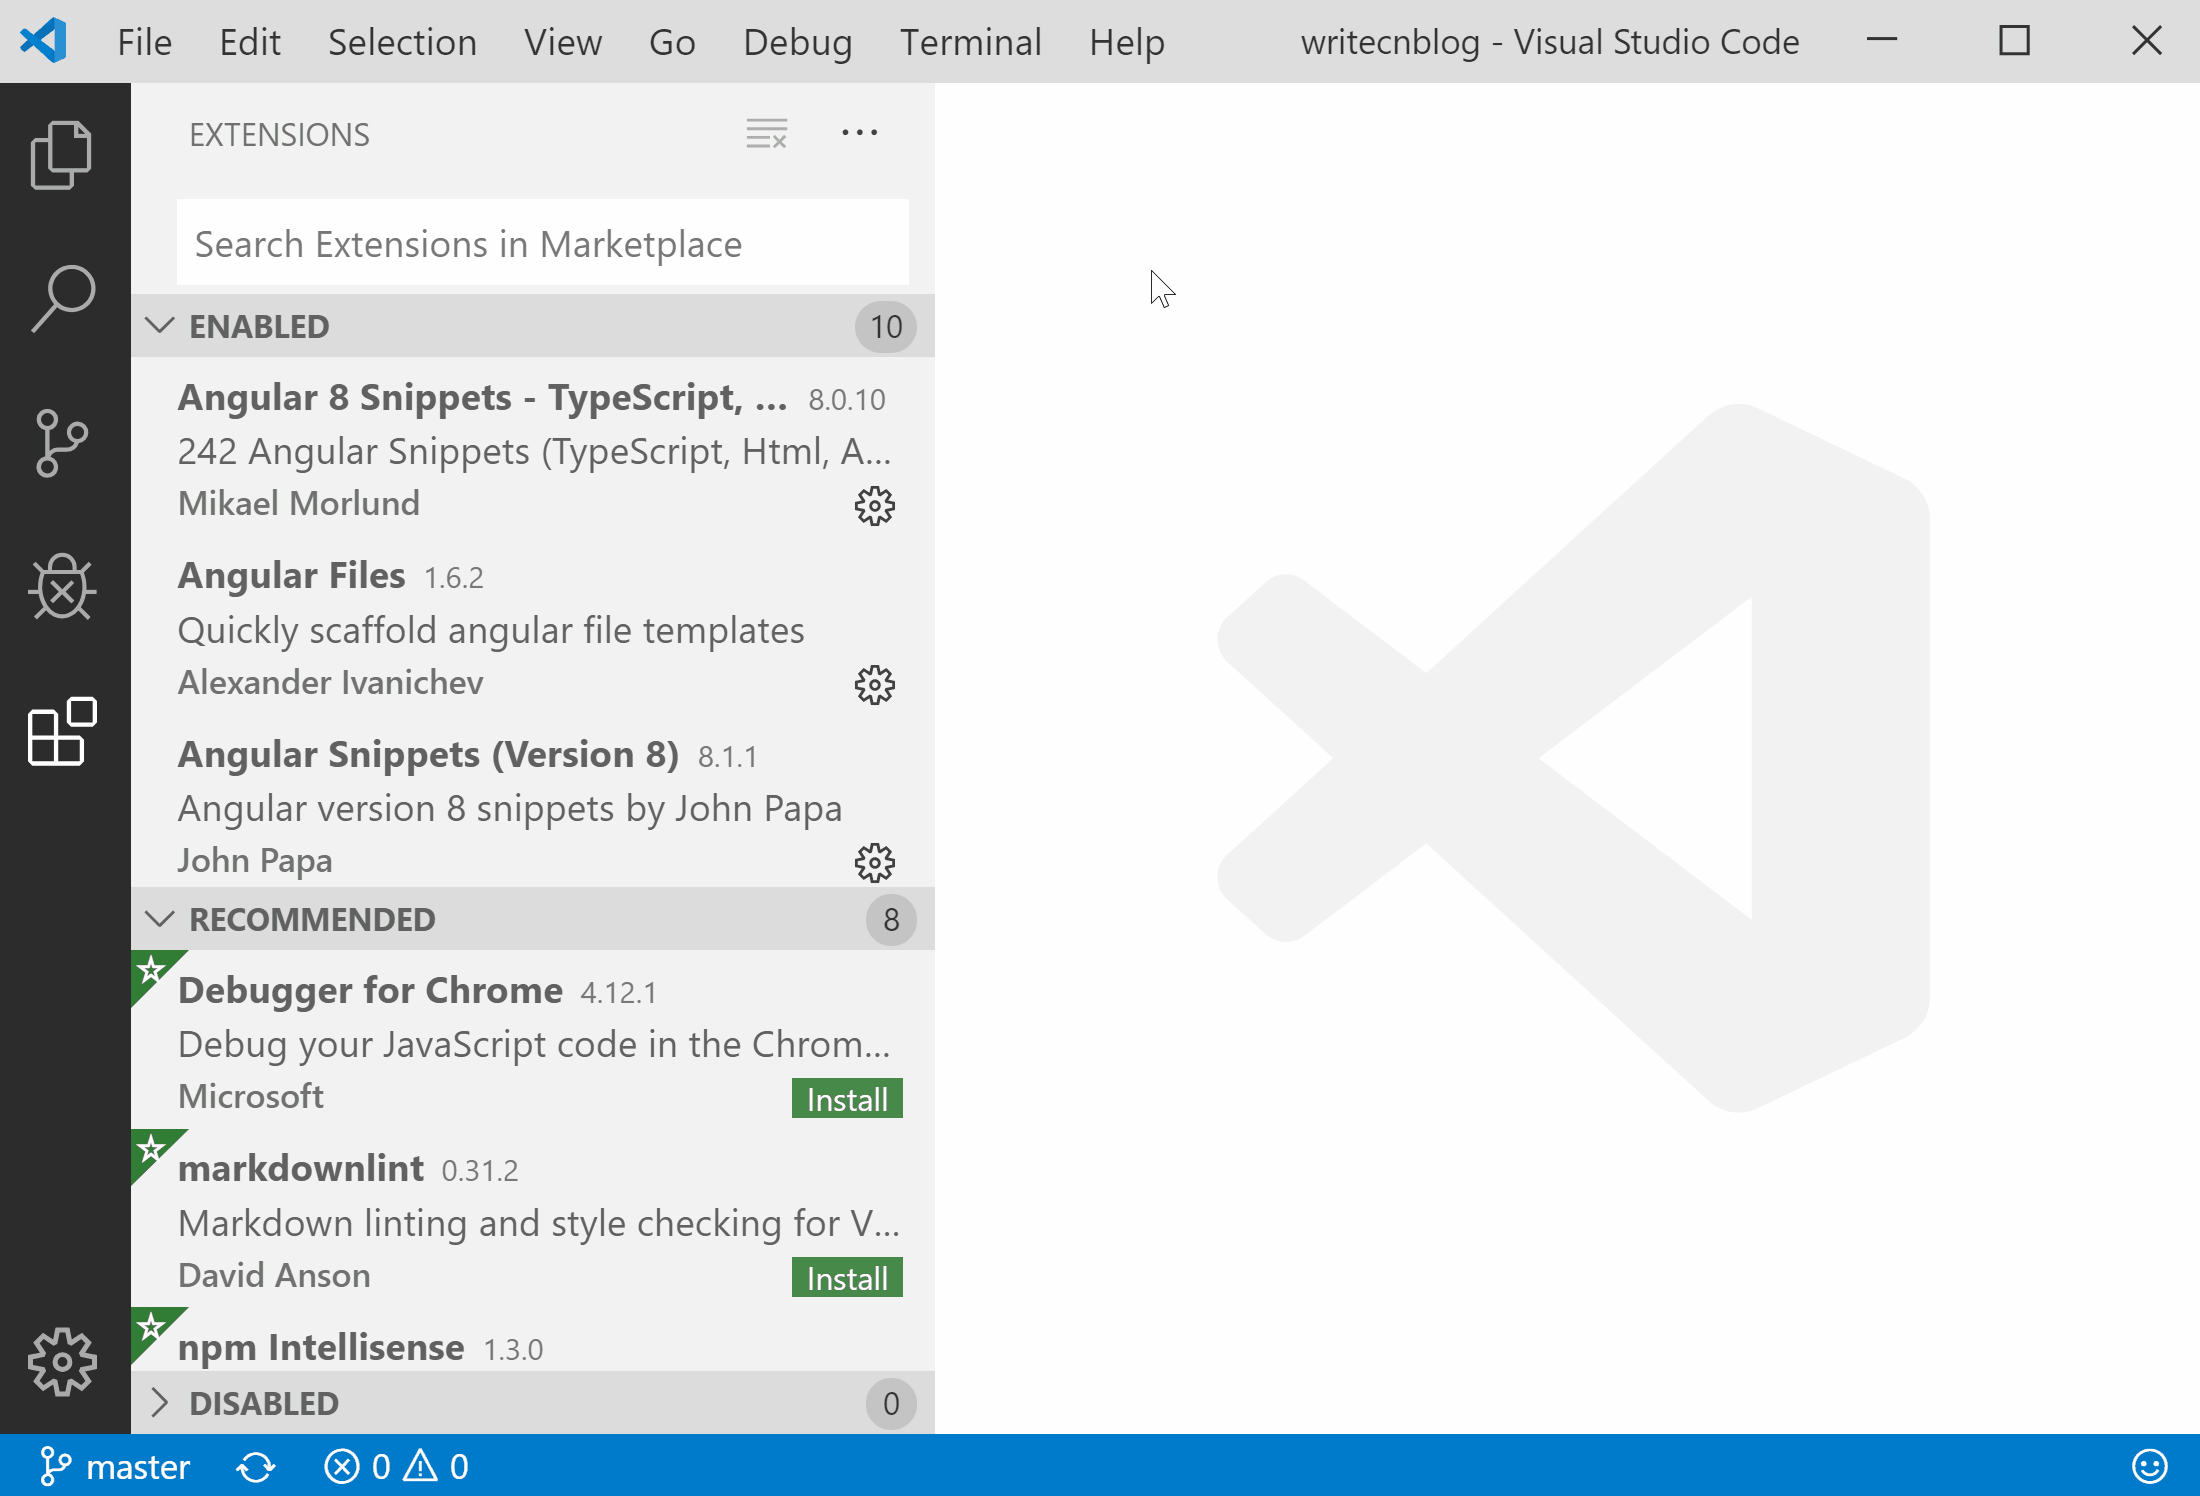2200x1496 pixels.
Task: Open the Terminal menu
Action: tap(970, 42)
